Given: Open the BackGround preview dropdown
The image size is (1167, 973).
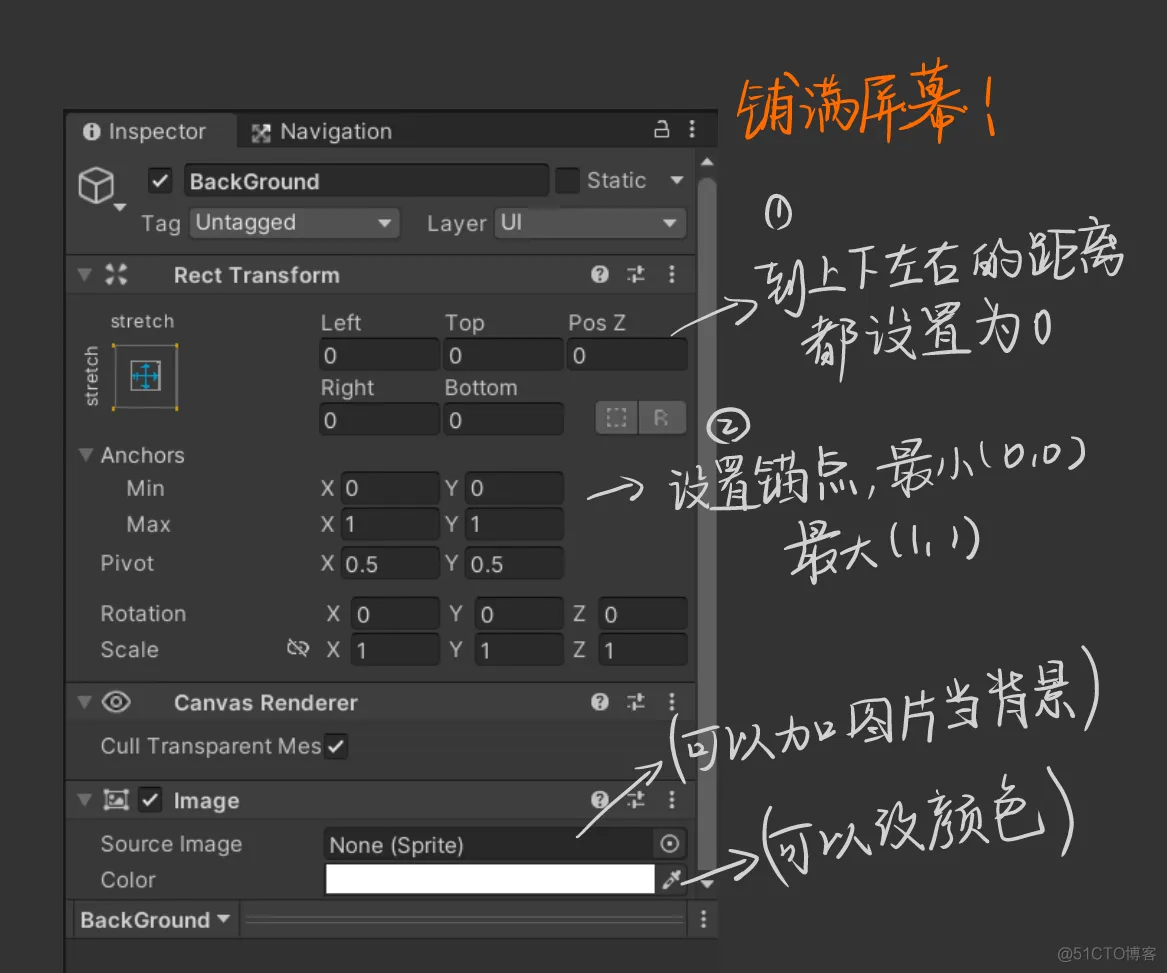Looking at the screenshot, I should point(155,919).
